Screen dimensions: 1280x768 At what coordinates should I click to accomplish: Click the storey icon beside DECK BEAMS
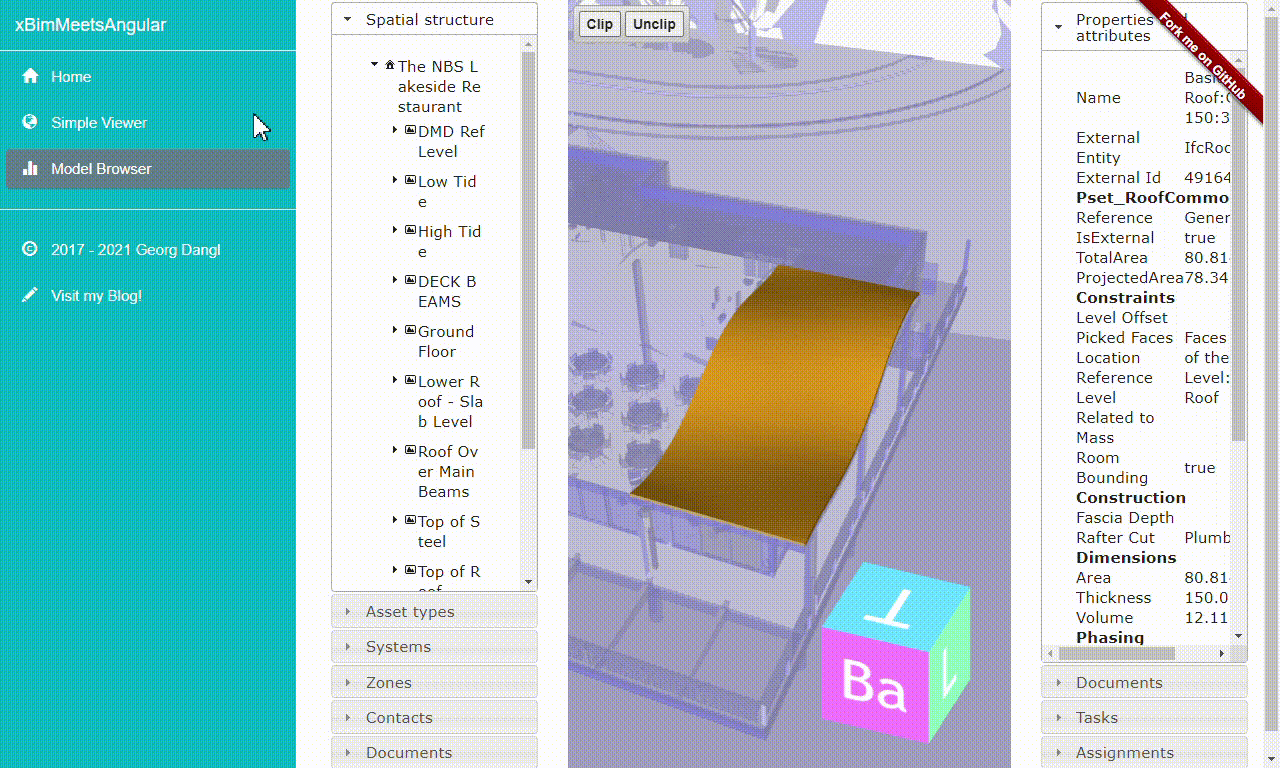(410, 280)
